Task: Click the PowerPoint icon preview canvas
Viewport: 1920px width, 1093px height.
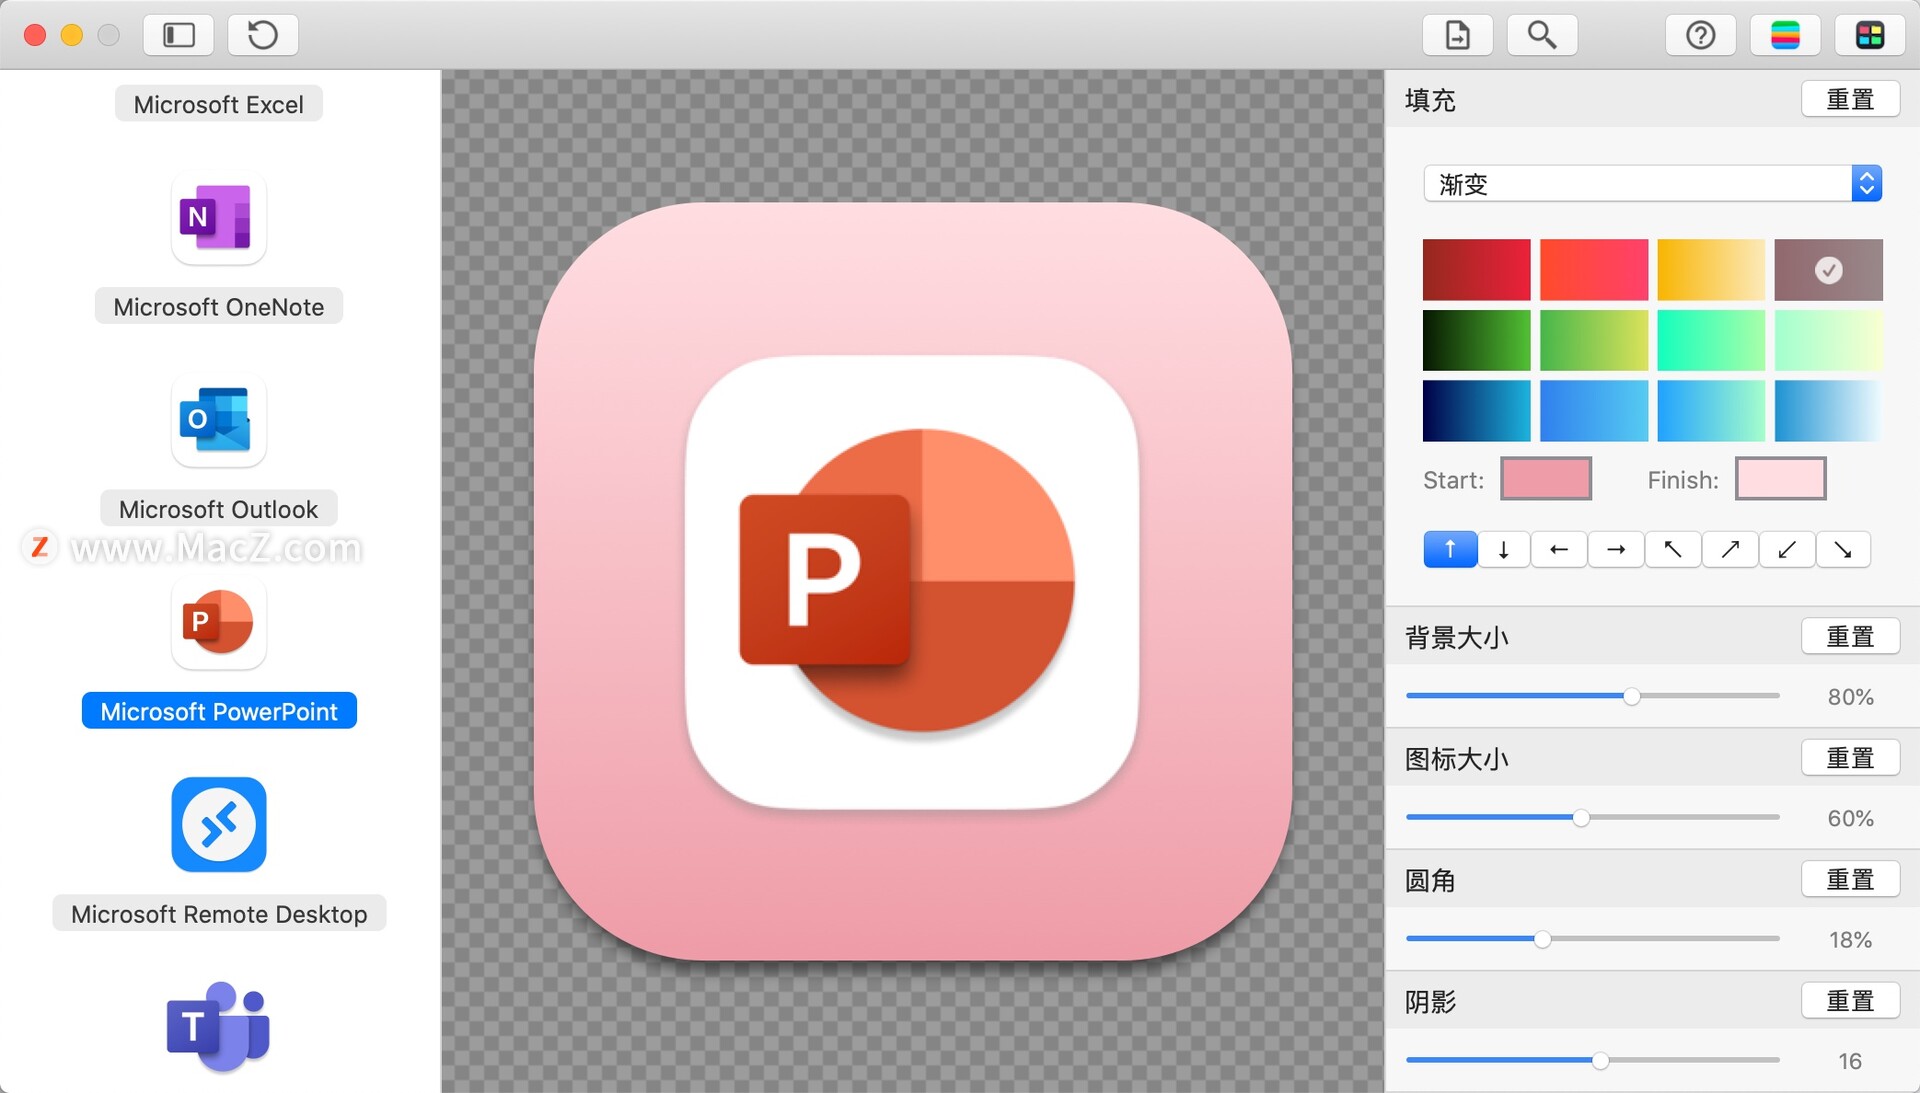Action: click(x=912, y=582)
